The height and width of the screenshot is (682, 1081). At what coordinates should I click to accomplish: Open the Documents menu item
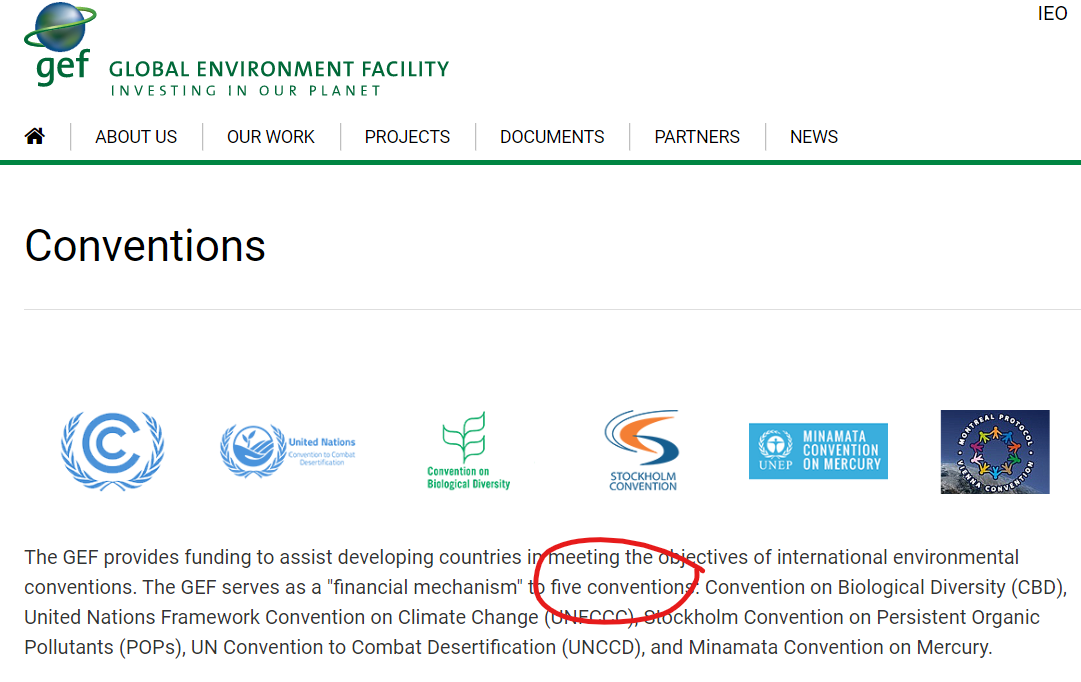click(552, 137)
